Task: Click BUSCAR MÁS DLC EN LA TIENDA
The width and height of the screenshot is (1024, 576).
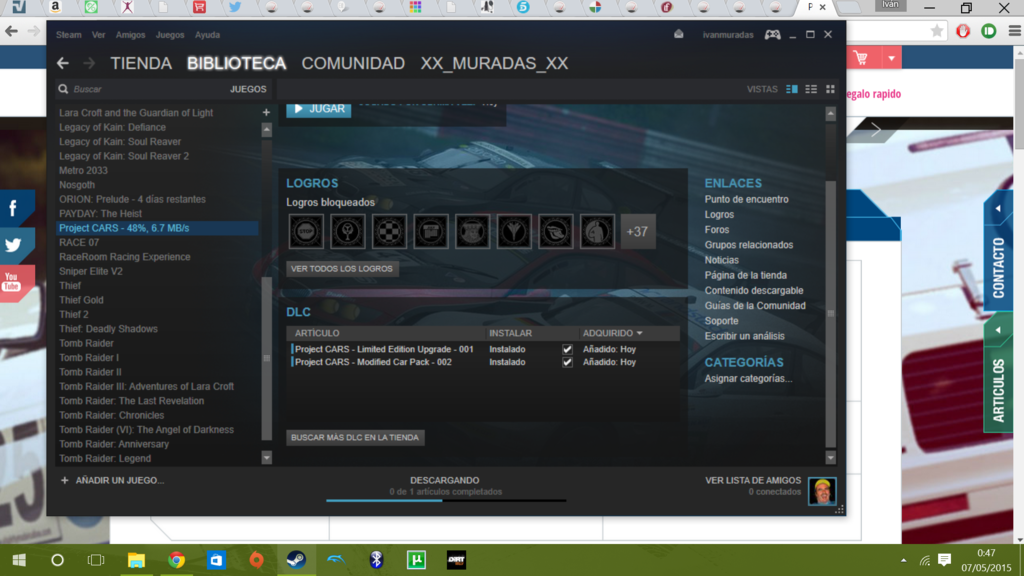Action: coord(355,438)
